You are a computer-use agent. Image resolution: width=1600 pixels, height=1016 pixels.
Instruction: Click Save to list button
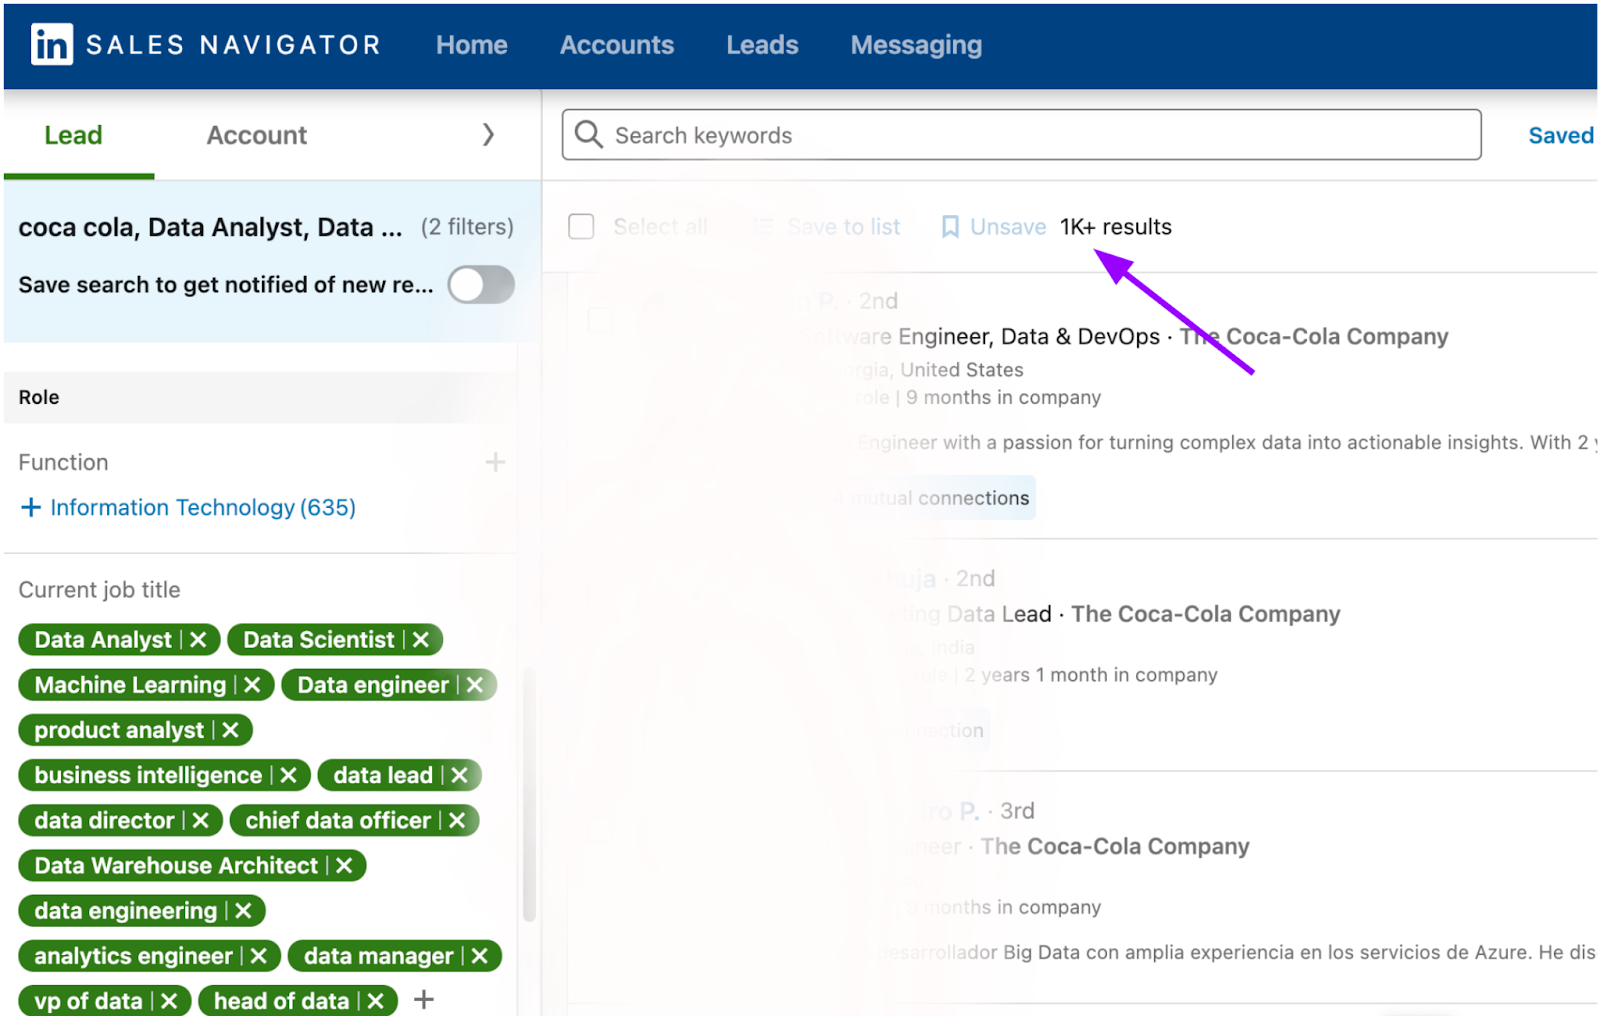827,227
